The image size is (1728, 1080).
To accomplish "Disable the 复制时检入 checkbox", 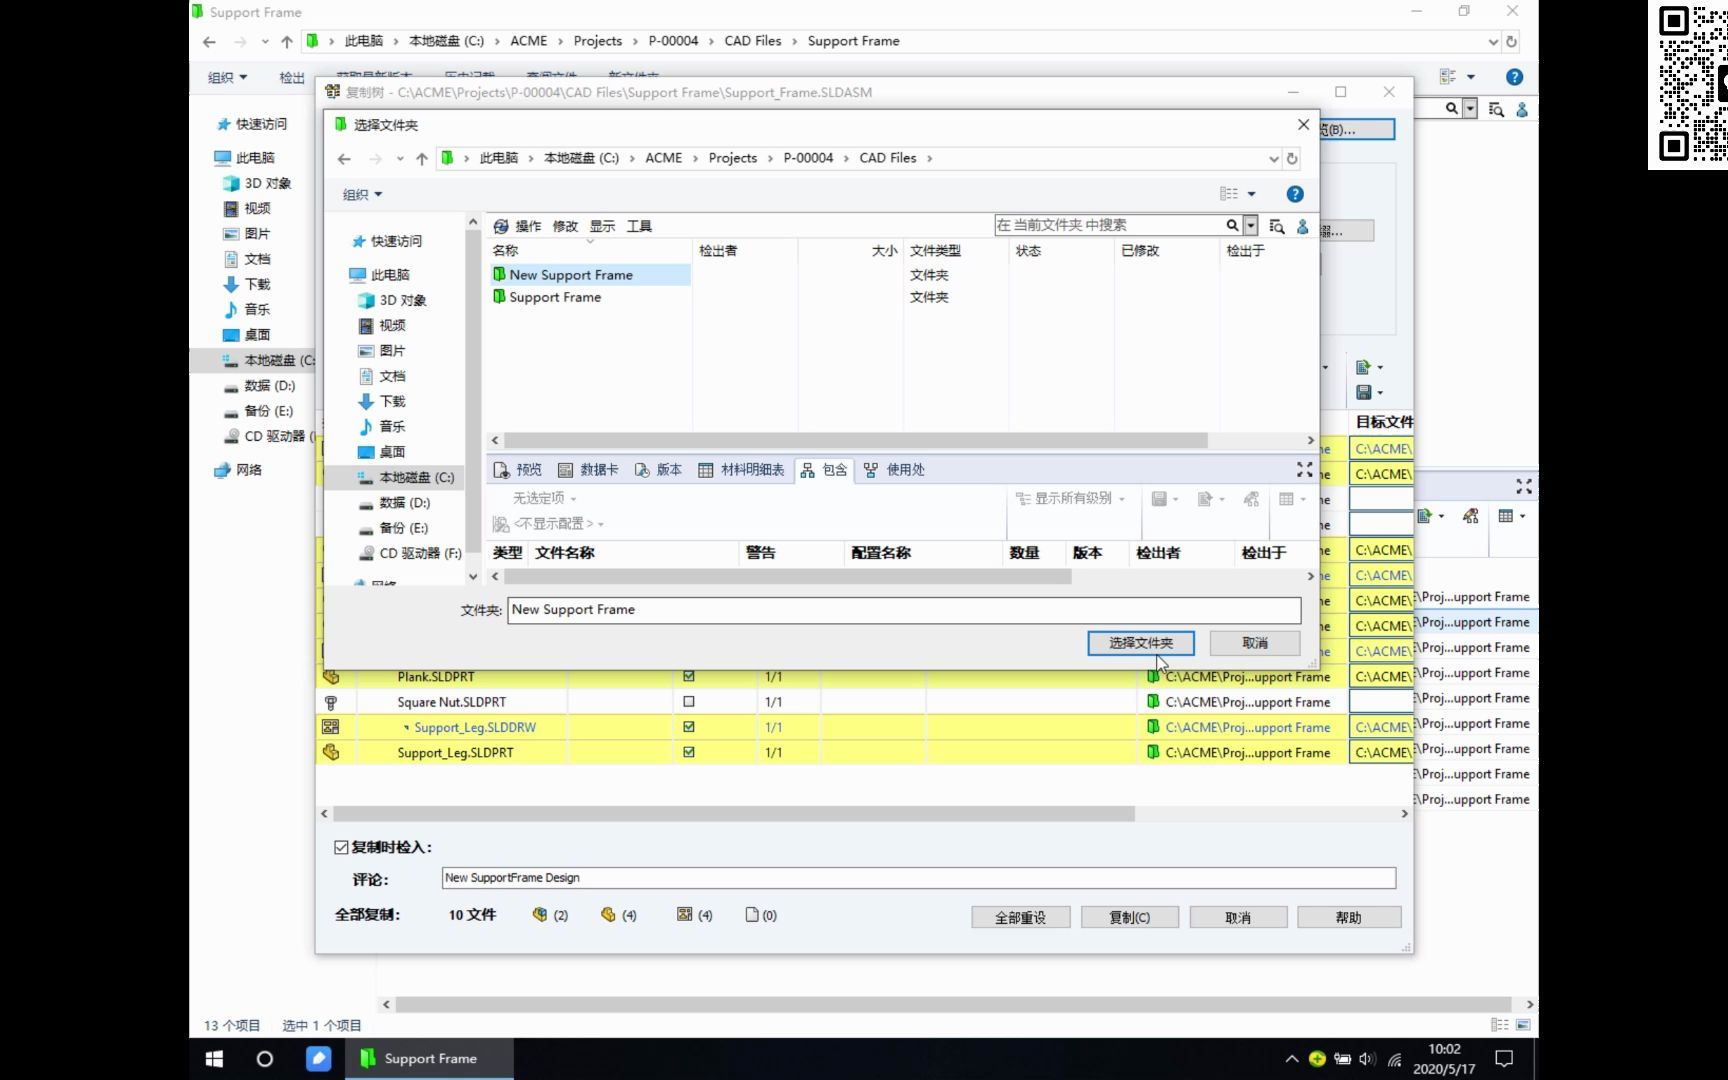I will click(x=341, y=846).
